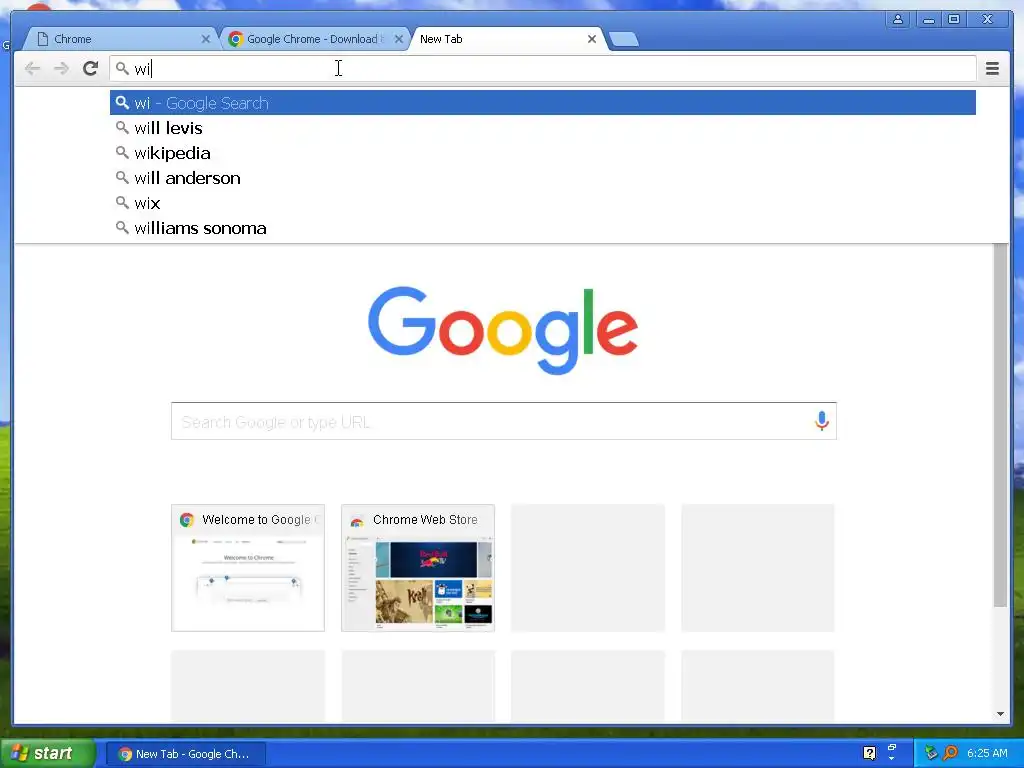Select 'wi - Google Search' suggestion

tap(543, 103)
